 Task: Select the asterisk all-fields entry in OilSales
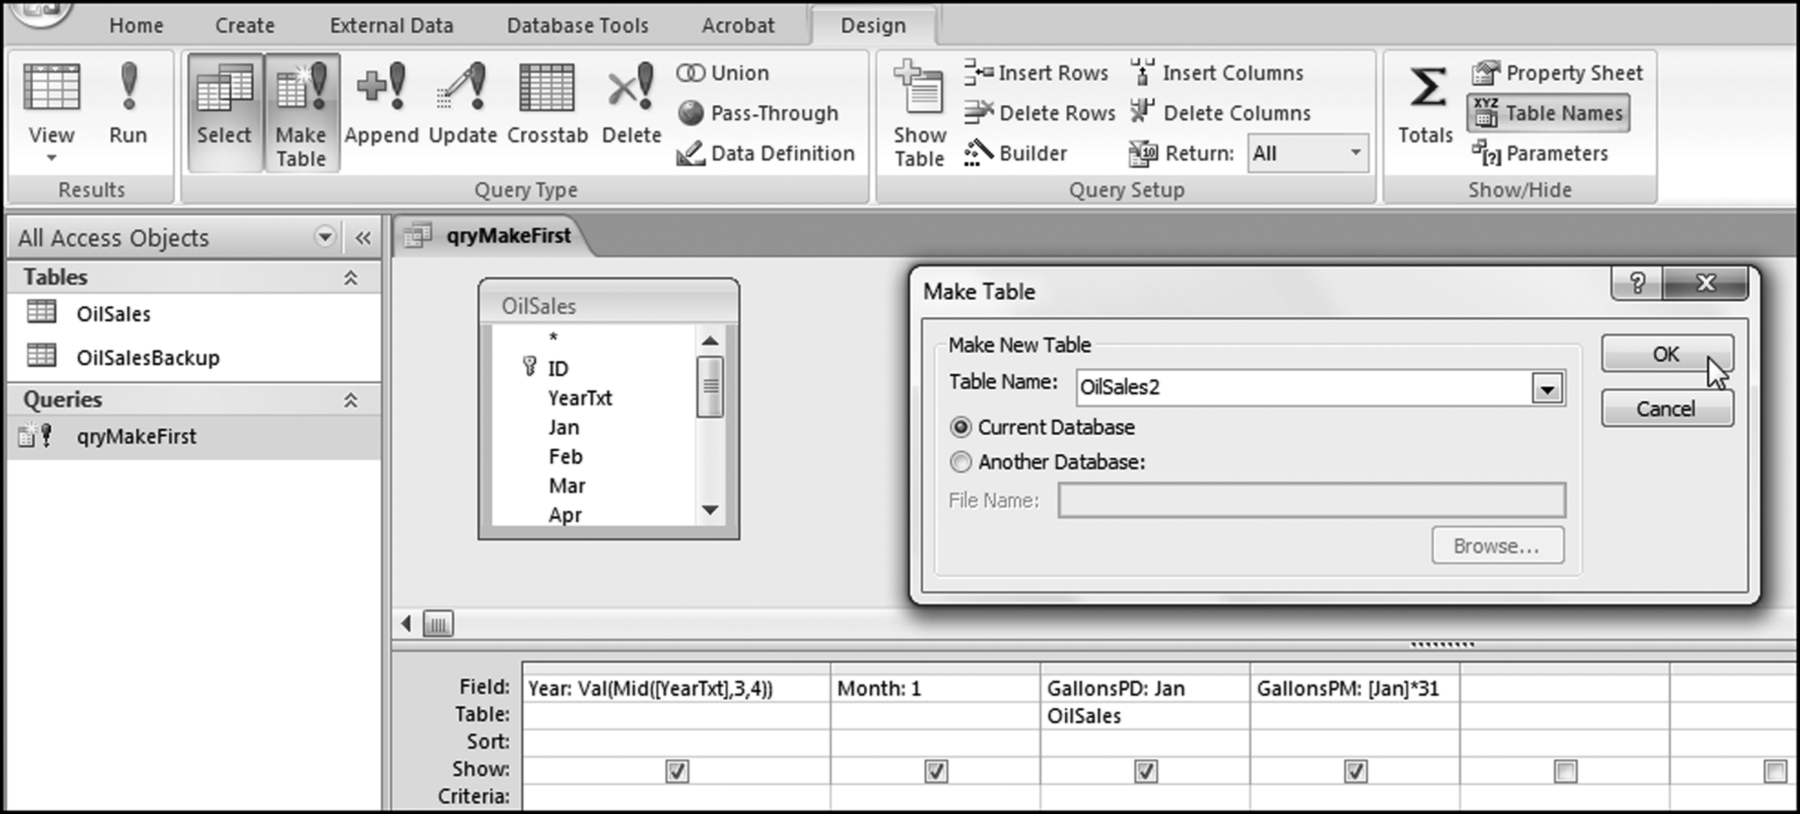(x=553, y=339)
